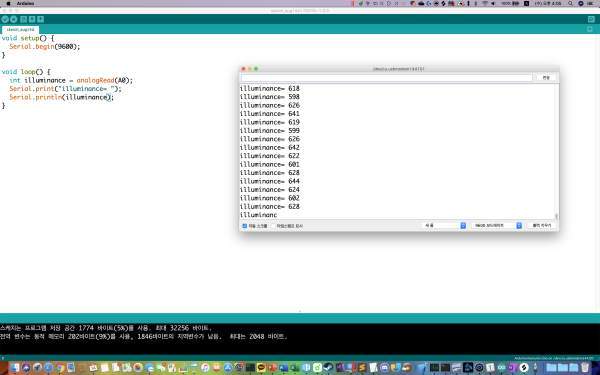Click the menu bar date and clock
The height and width of the screenshot is (375, 600).
[548, 3]
